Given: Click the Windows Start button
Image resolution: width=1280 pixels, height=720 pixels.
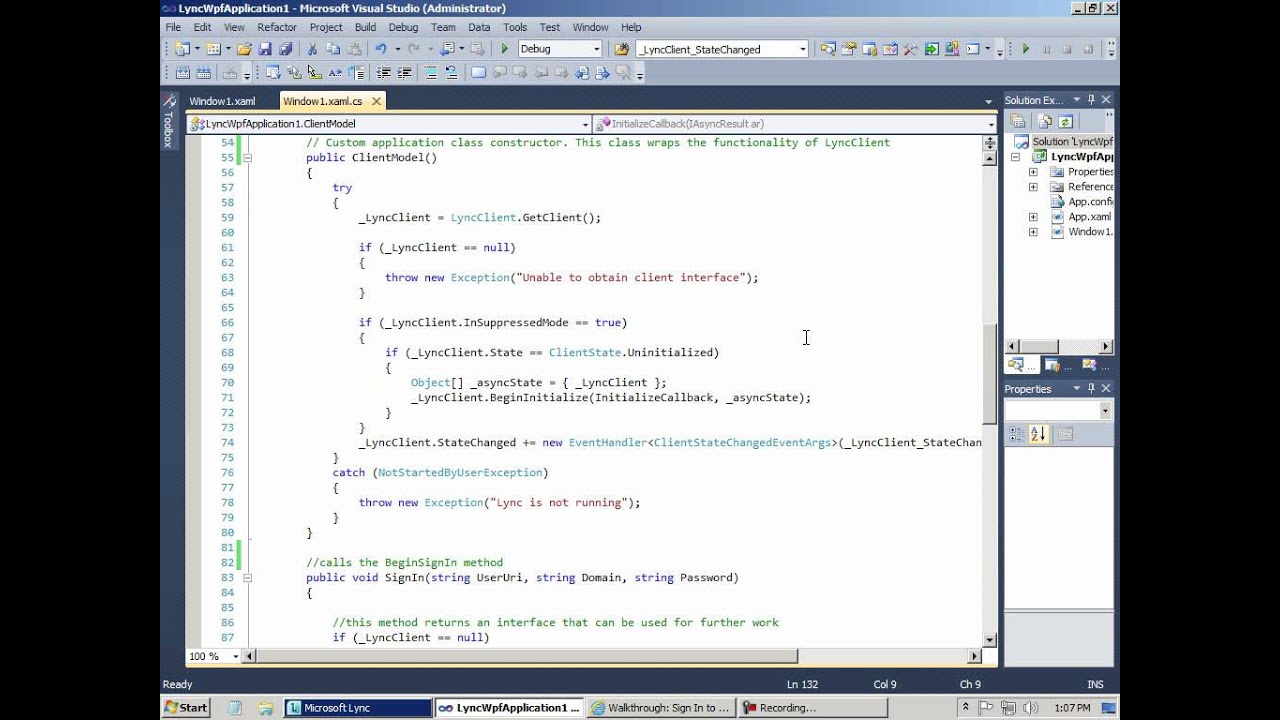Looking at the screenshot, I should [186, 708].
